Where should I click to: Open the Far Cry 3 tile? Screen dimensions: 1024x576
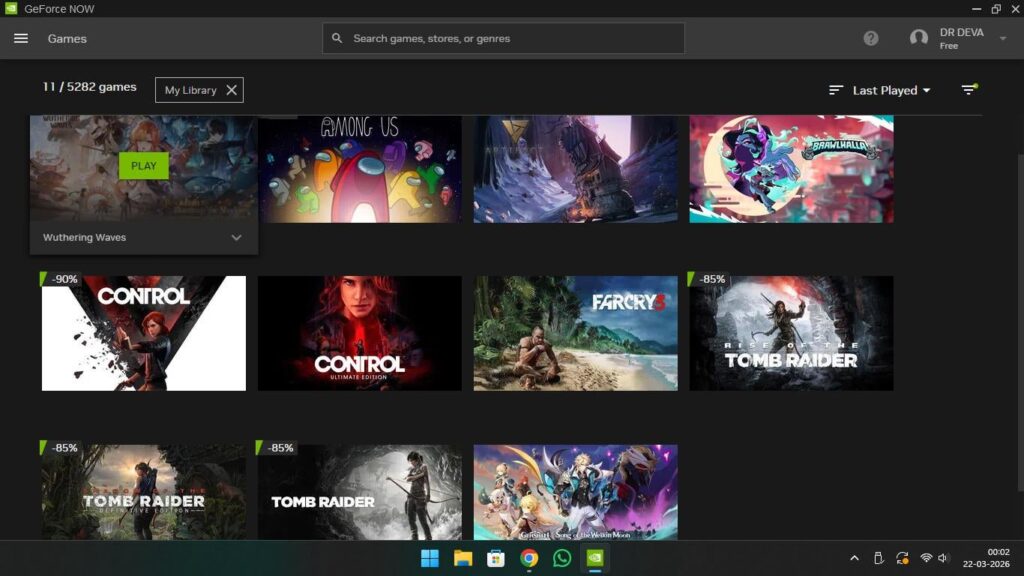(x=575, y=333)
